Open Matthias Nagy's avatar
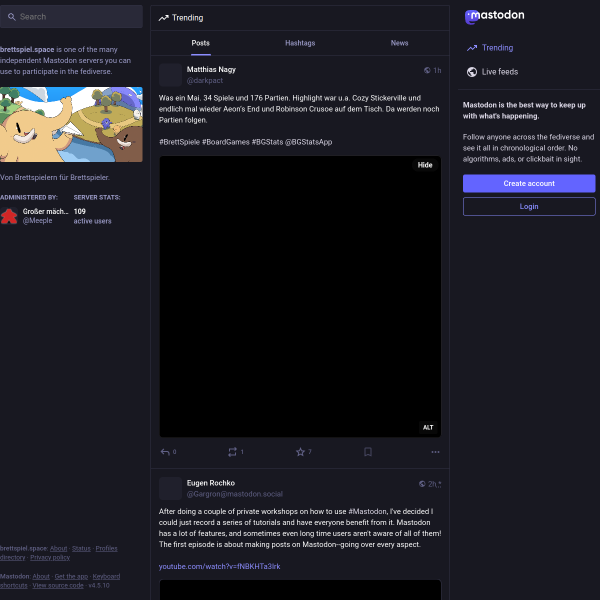 [x=170, y=75]
